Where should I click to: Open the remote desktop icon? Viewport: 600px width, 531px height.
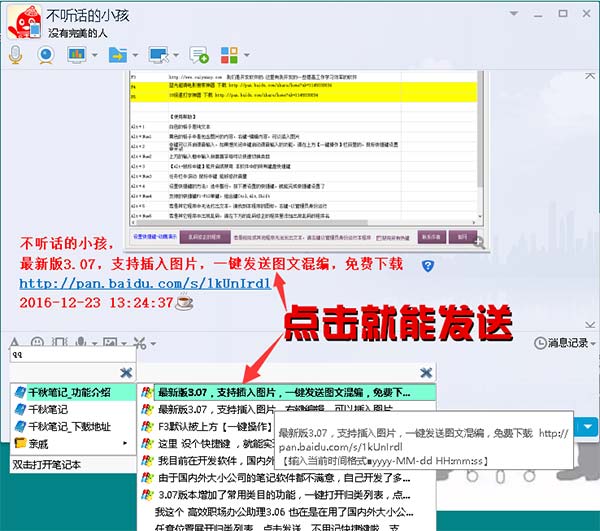(159, 55)
